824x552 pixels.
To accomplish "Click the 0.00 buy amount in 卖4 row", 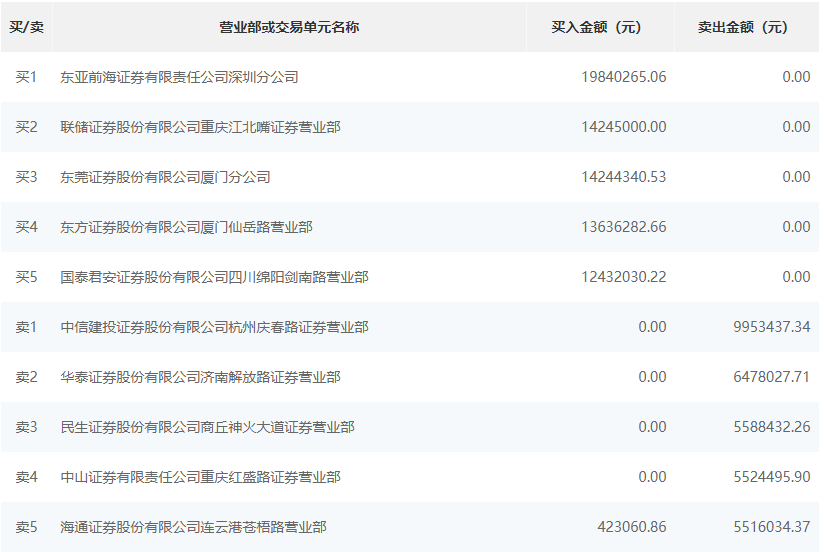I will (652, 477).
